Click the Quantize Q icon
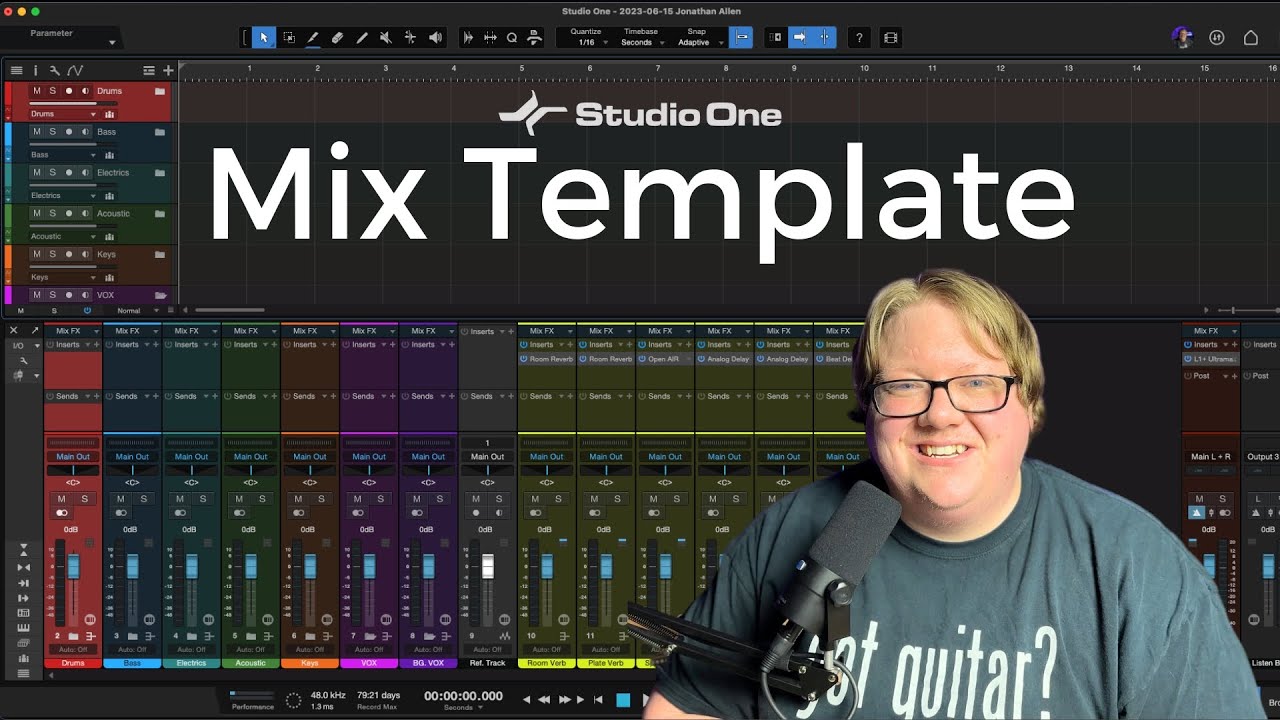 click(x=511, y=38)
